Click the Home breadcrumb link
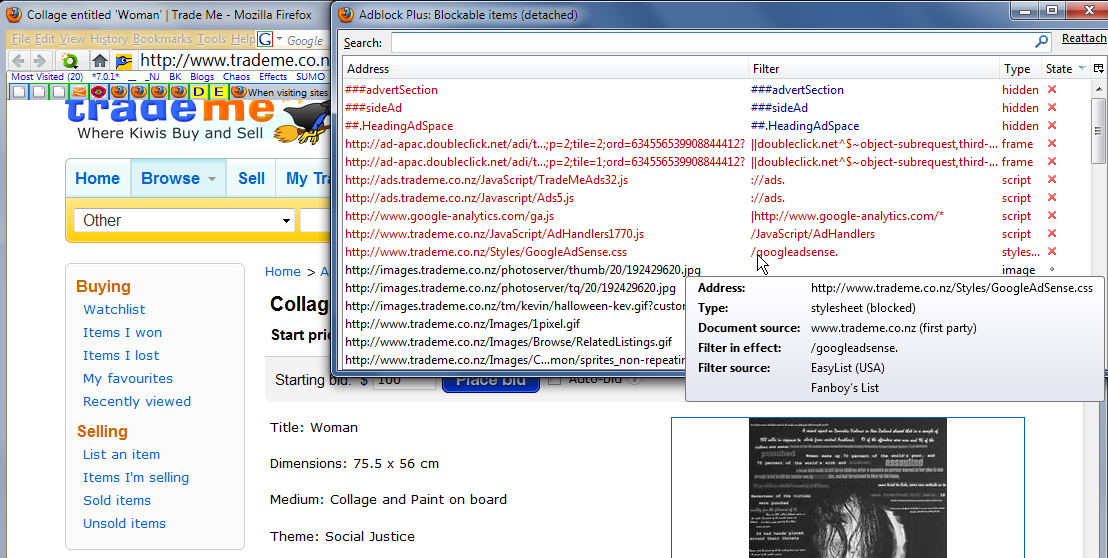 point(283,271)
